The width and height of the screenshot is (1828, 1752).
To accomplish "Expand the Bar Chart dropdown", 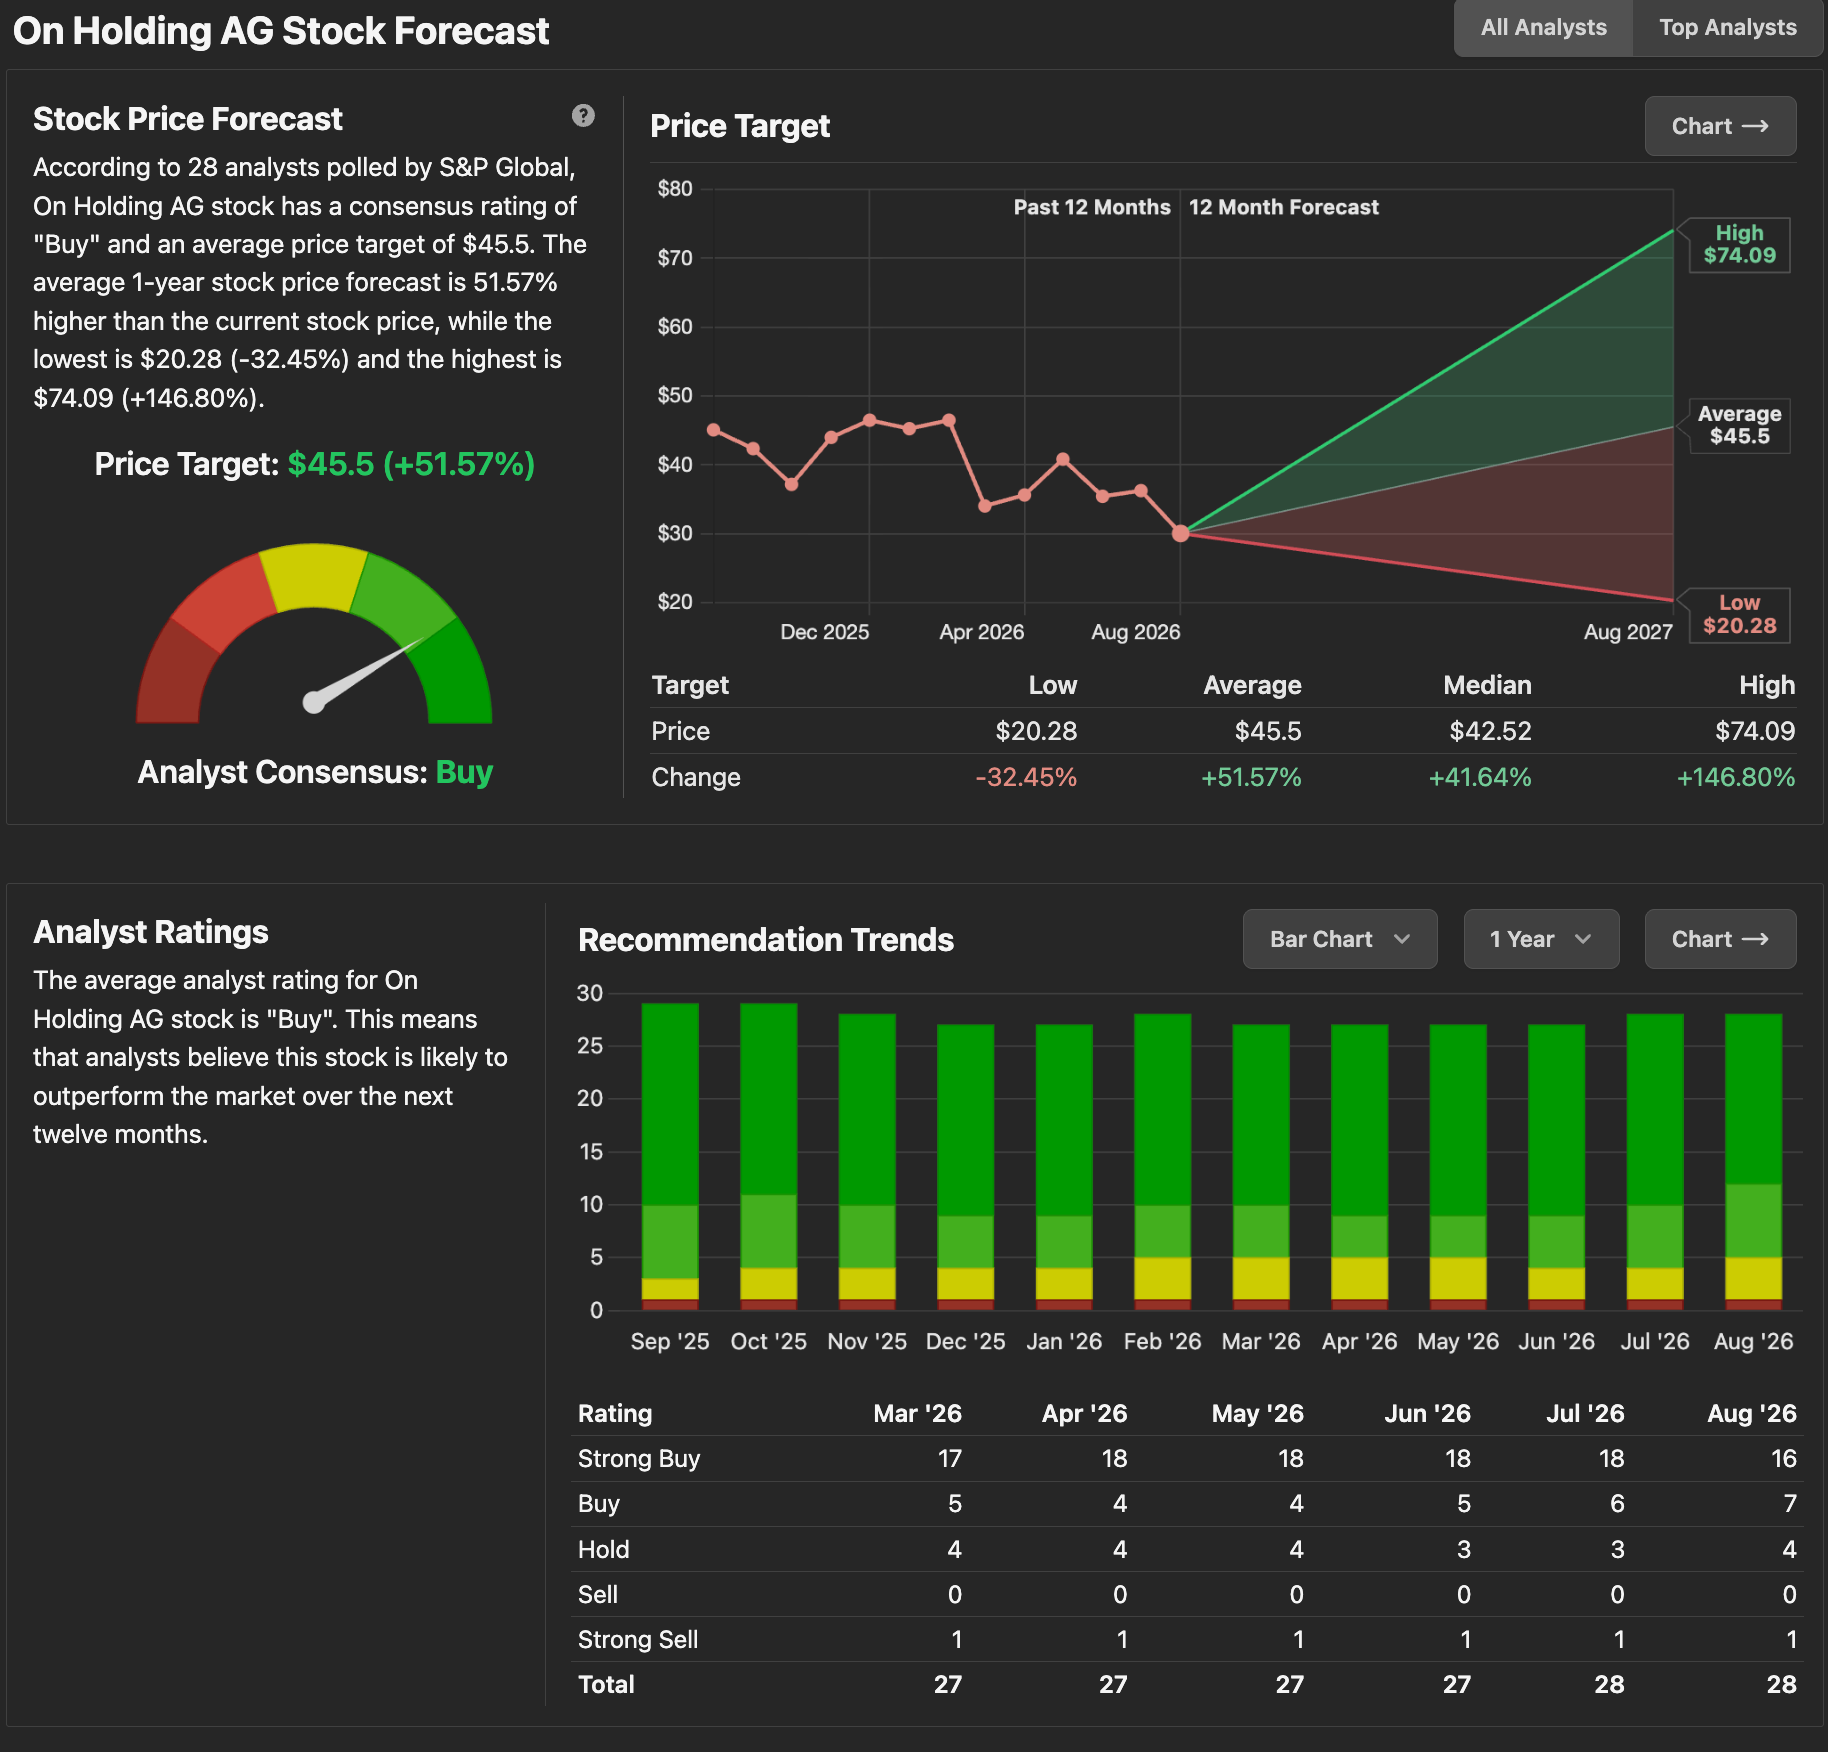I will (x=1340, y=939).
